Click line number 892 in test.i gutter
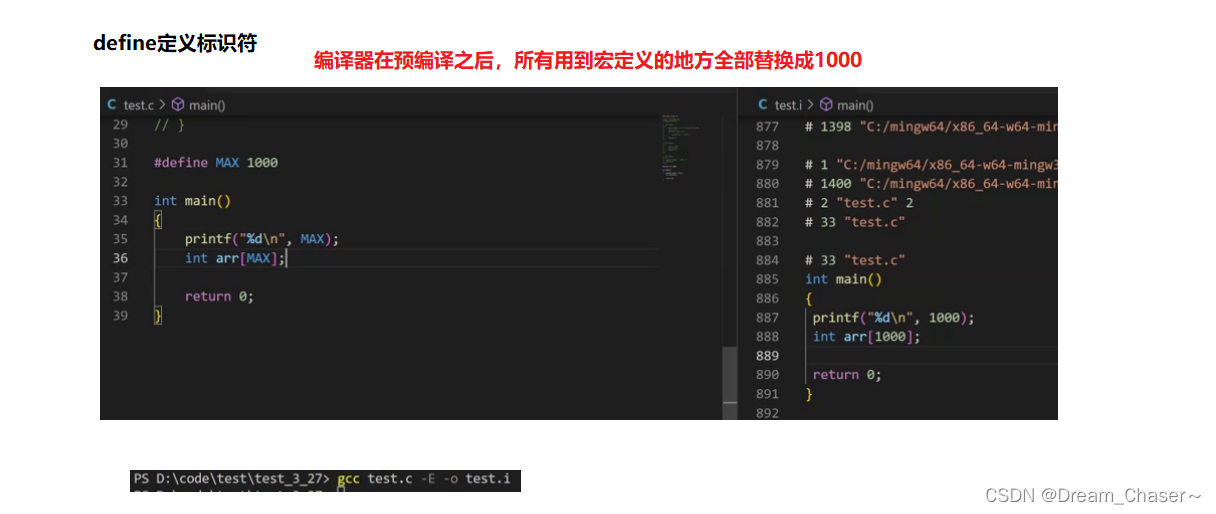This screenshot has height=514, width=1216. (x=767, y=412)
